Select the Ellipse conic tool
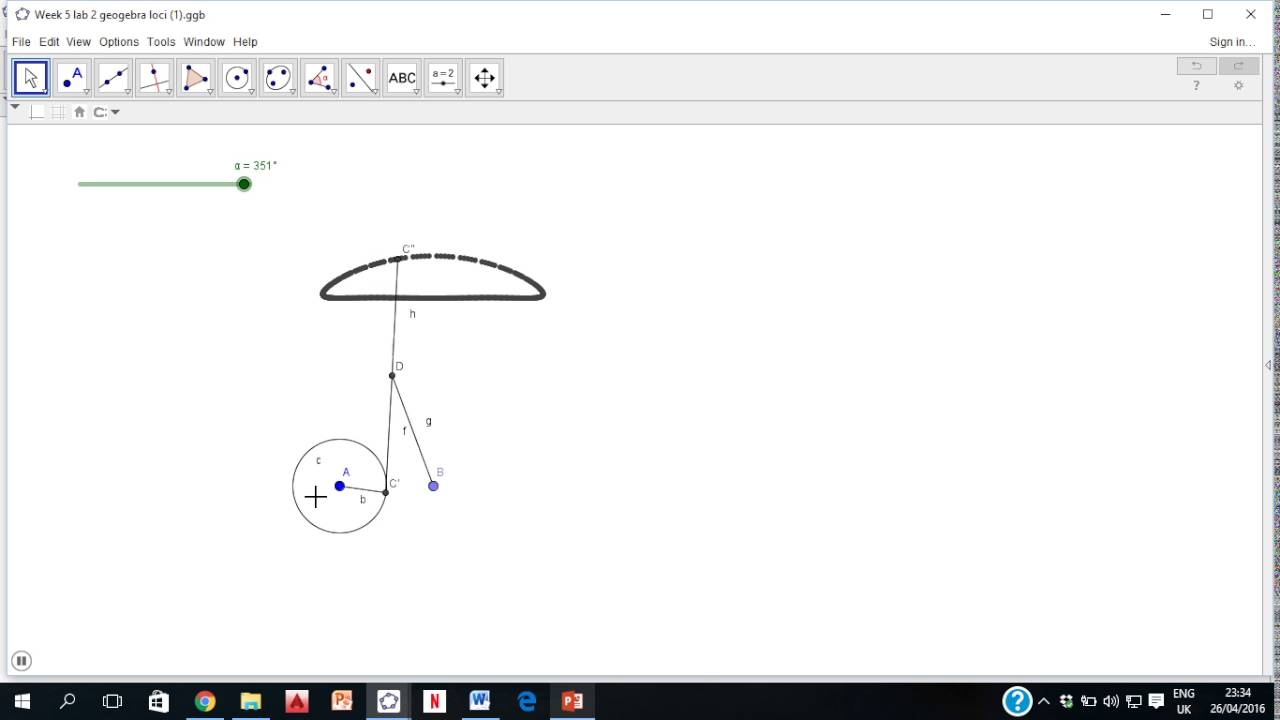The height and width of the screenshot is (720, 1280). coord(278,77)
